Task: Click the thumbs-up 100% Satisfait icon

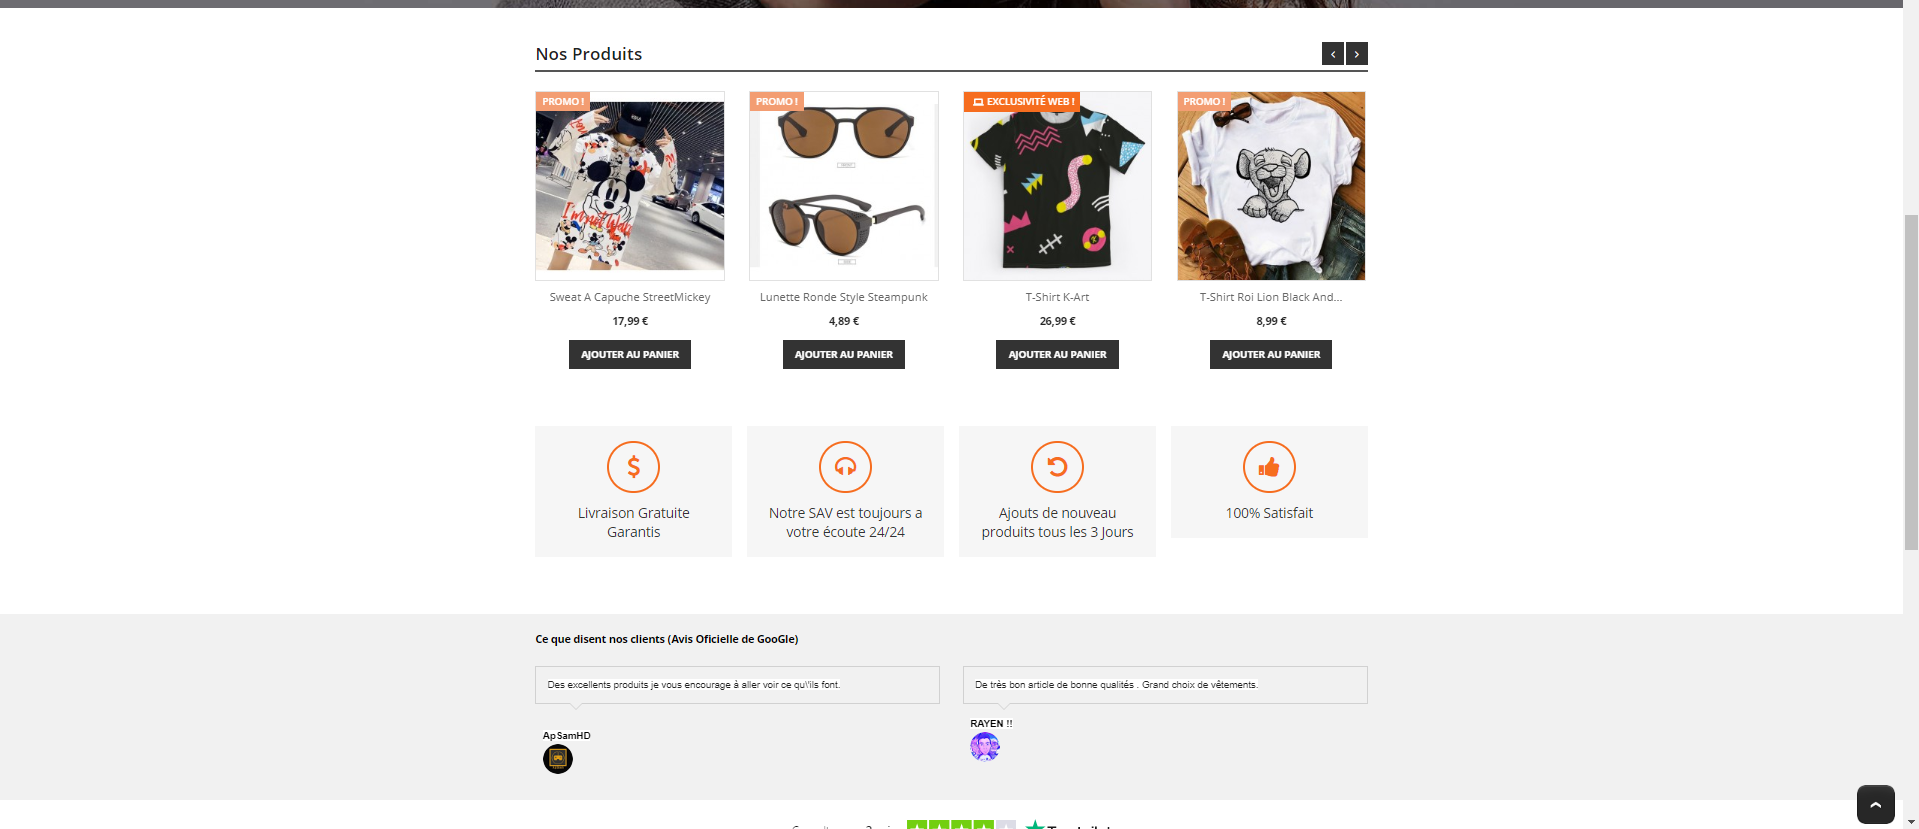Action: [1269, 467]
